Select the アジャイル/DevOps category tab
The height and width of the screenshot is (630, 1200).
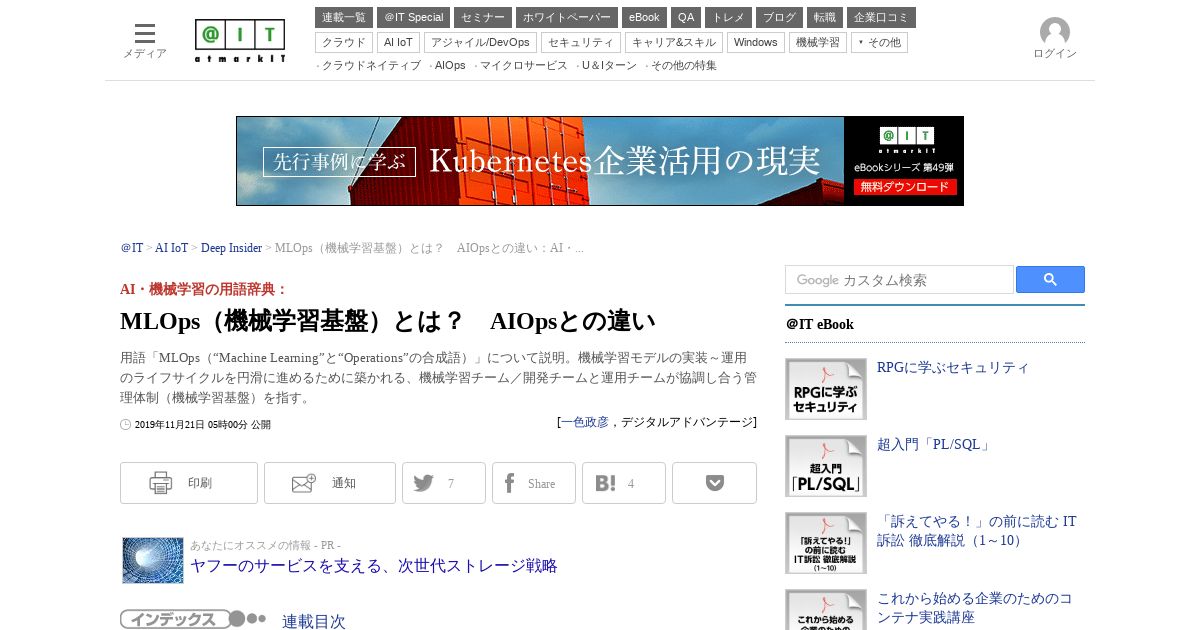coord(480,42)
